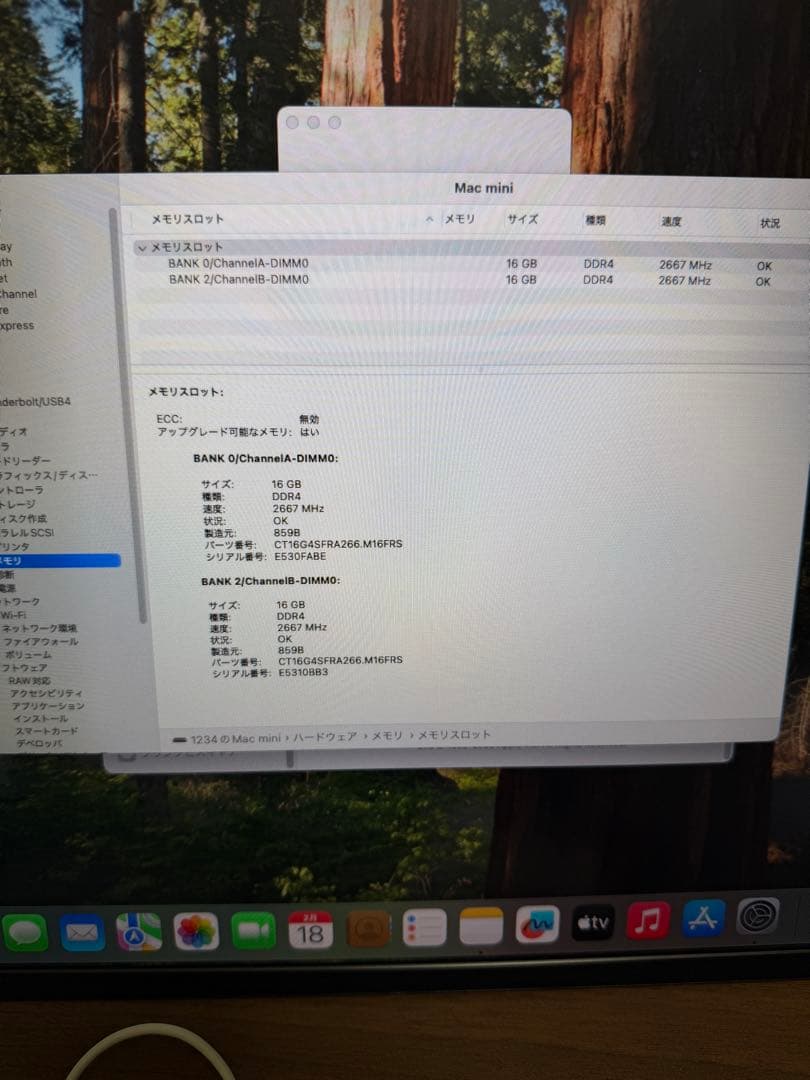
Task: Click the Mac mini window title
Action: (484, 187)
